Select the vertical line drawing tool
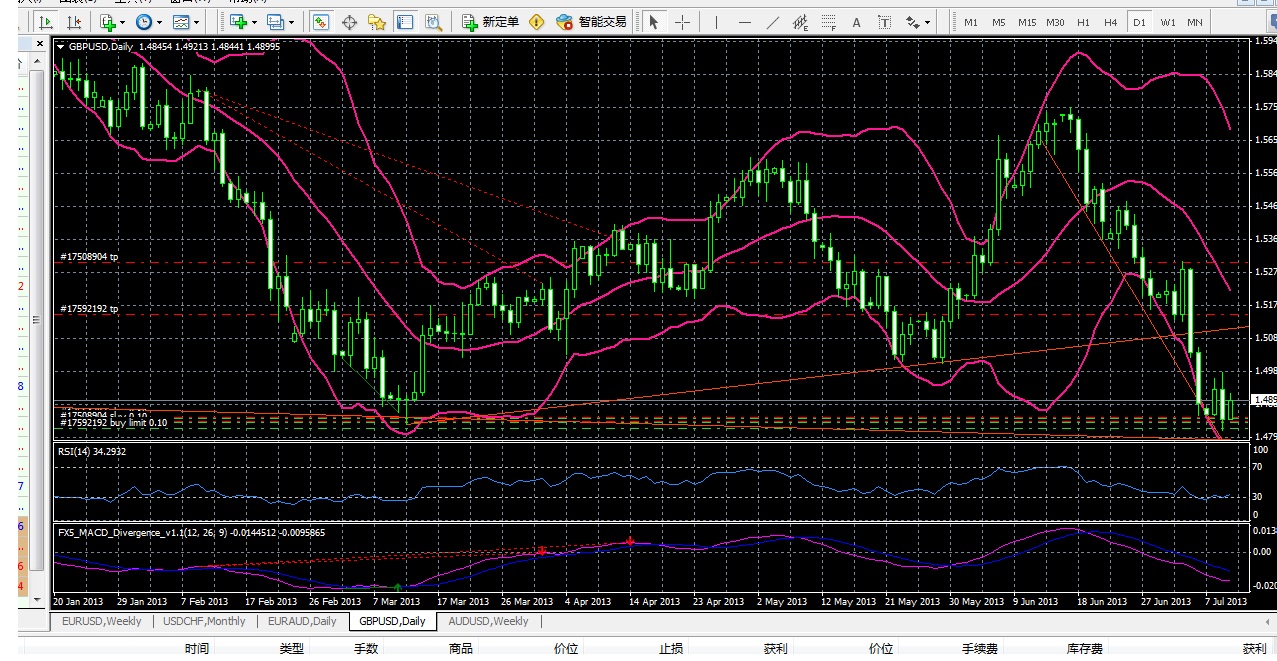 pyautogui.click(x=716, y=22)
